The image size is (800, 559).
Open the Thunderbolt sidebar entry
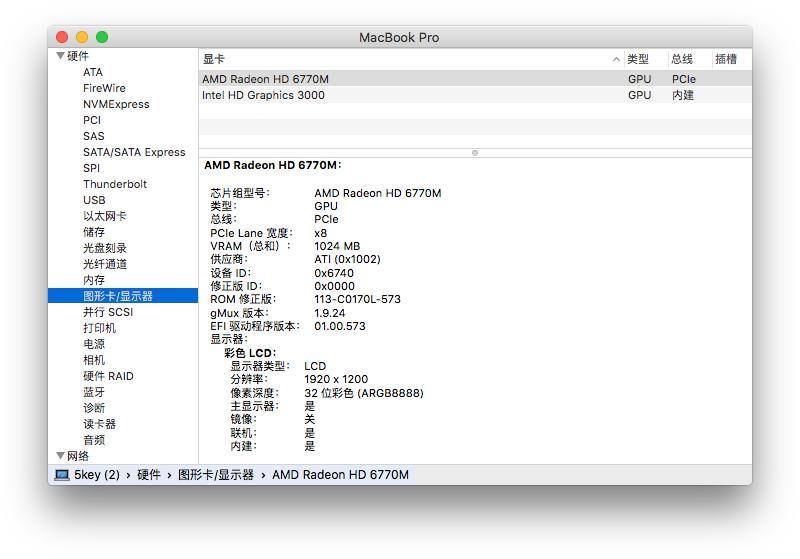tap(115, 184)
